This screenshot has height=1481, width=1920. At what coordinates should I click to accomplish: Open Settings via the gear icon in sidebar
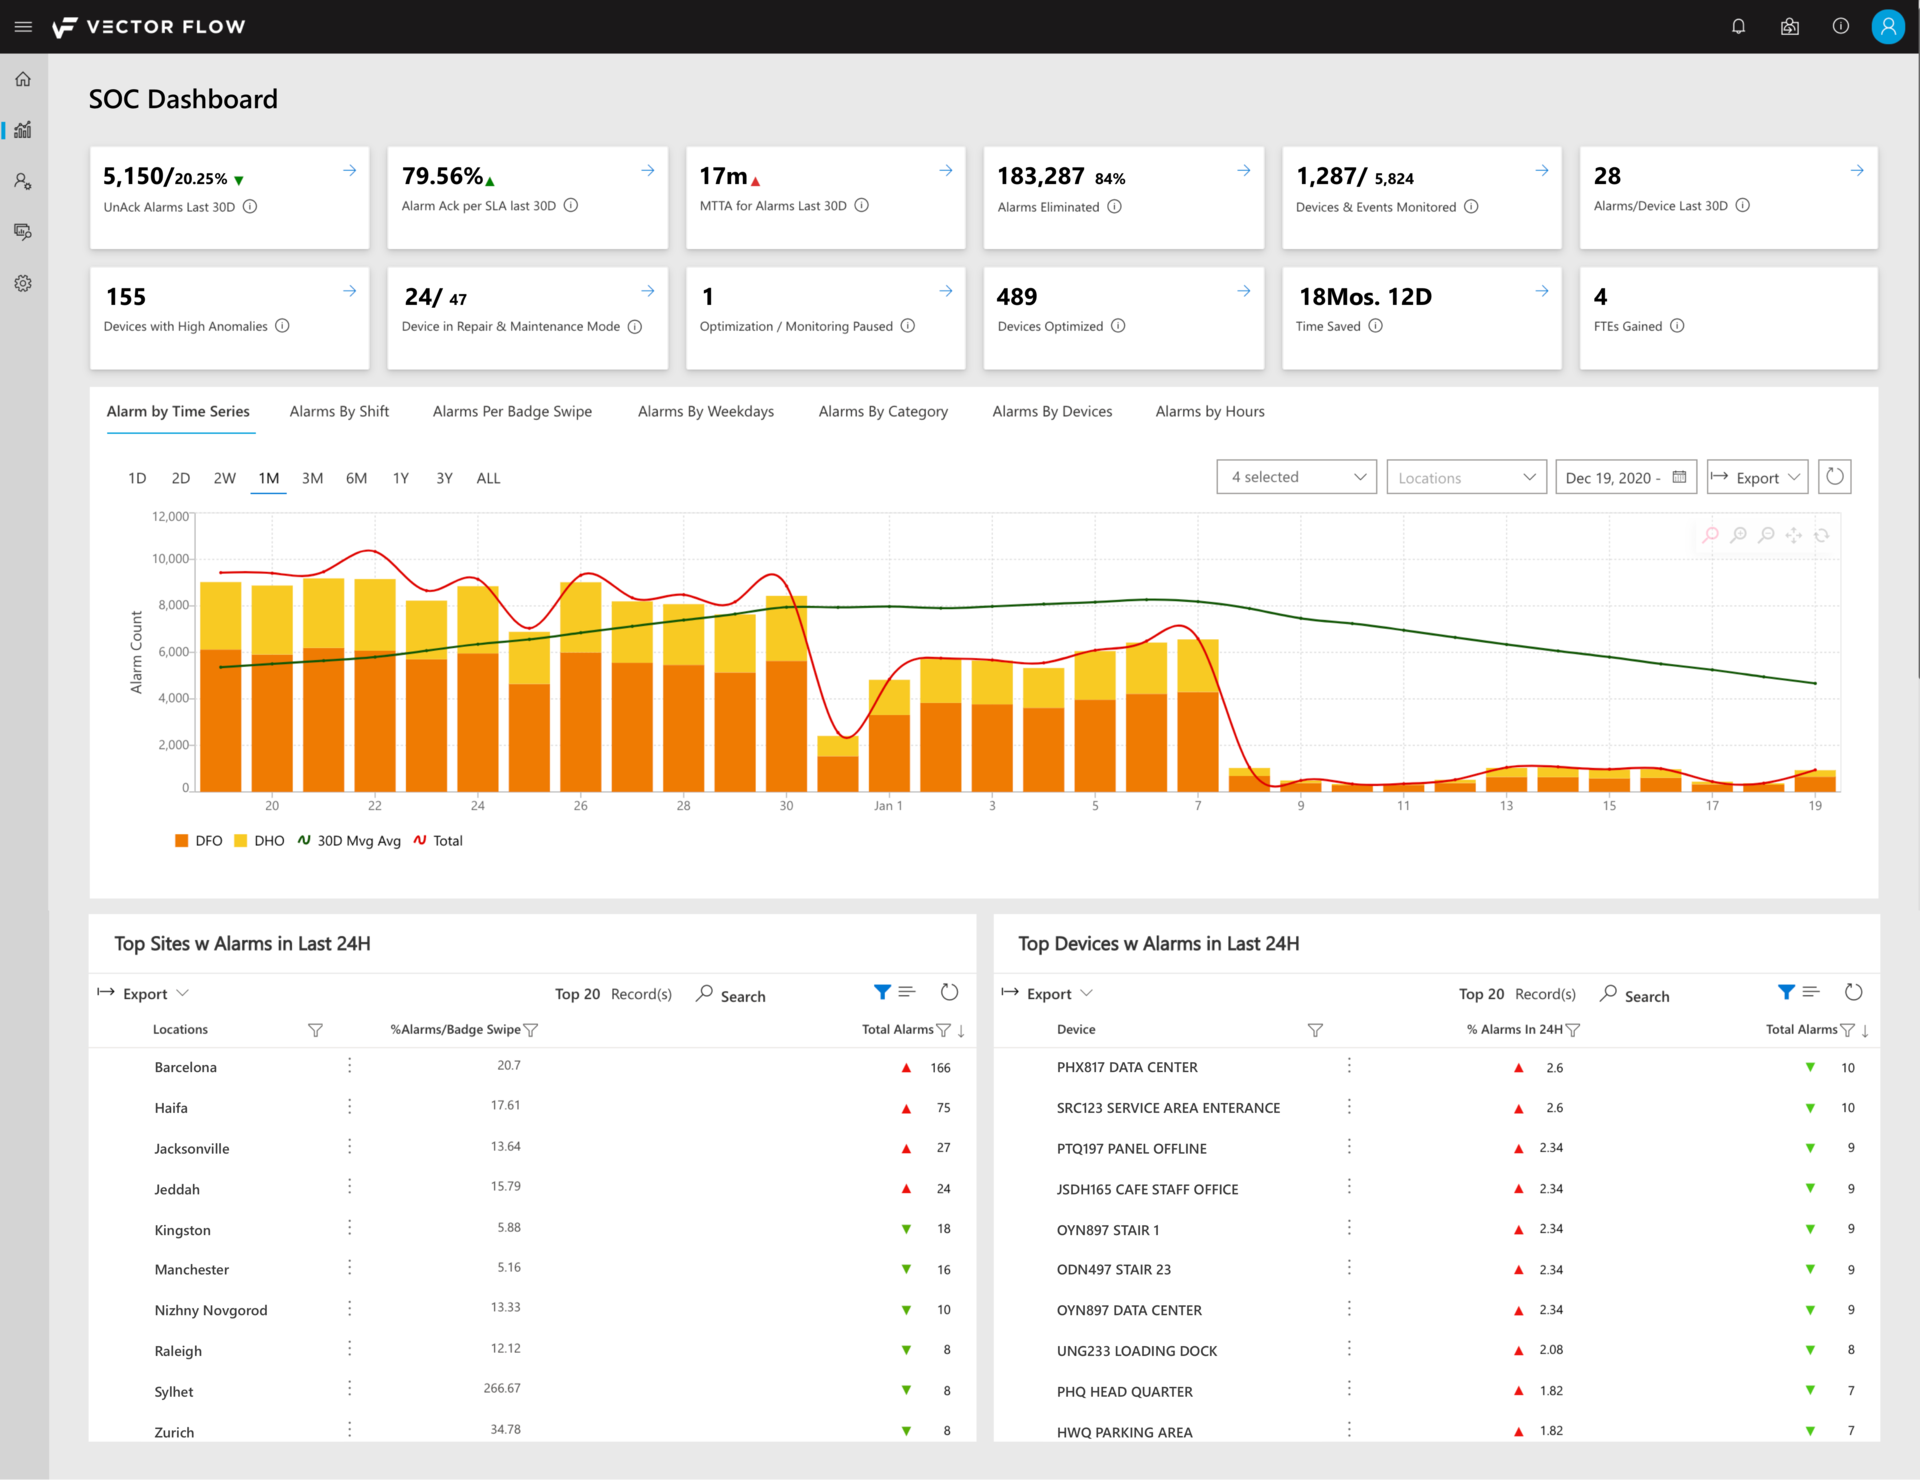click(23, 283)
